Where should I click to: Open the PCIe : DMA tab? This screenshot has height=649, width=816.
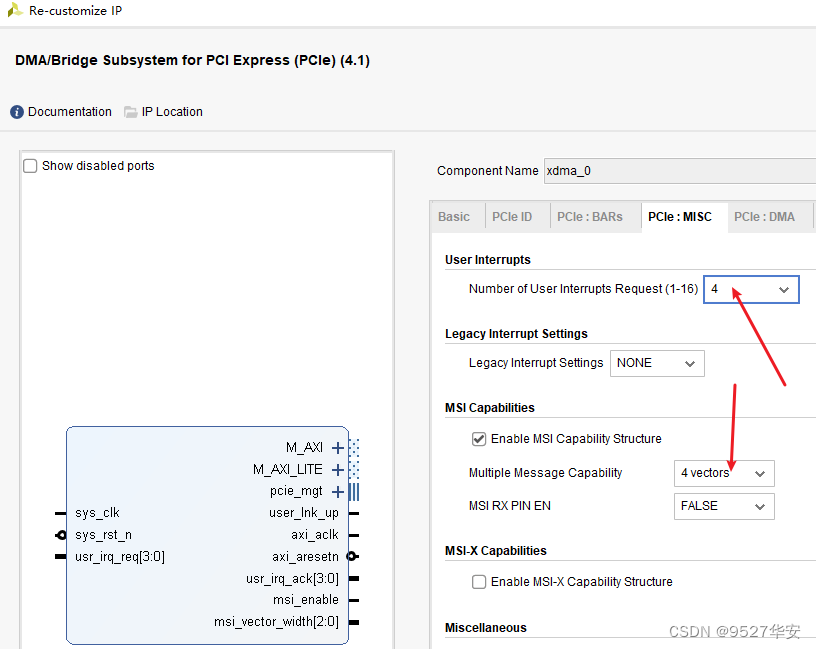pos(764,217)
